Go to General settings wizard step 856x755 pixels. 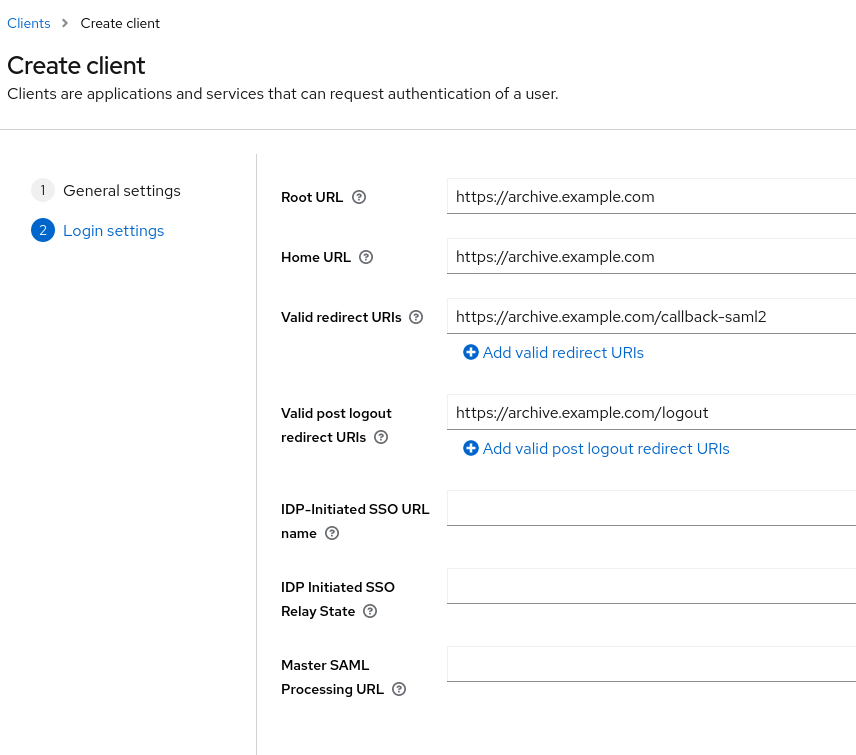(121, 191)
